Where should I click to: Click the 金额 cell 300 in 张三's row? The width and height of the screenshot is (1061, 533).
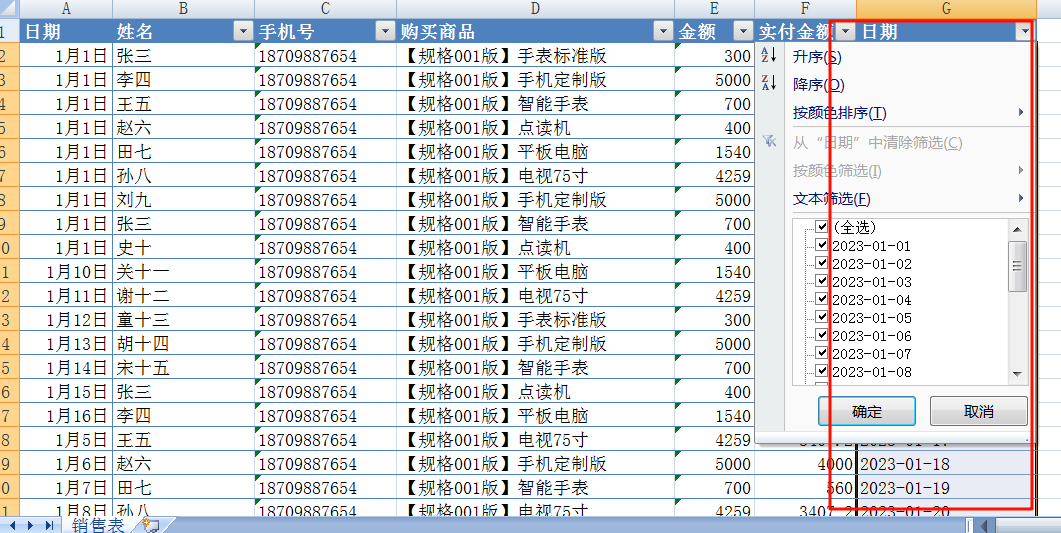pyautogui.click(x=715, y=55)
